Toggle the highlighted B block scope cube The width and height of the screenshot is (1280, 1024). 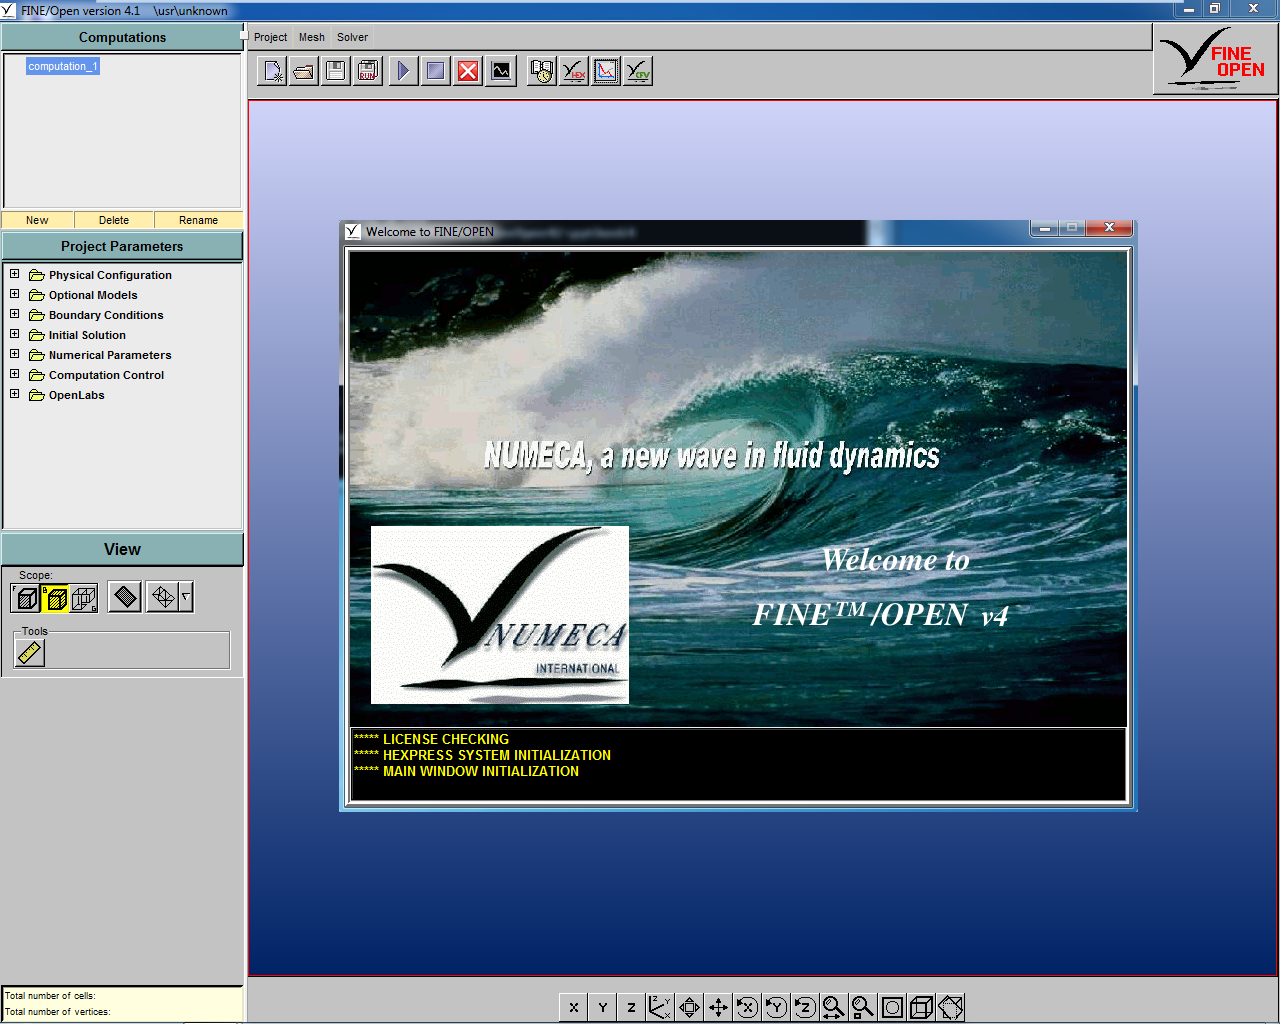coord(55,598)
